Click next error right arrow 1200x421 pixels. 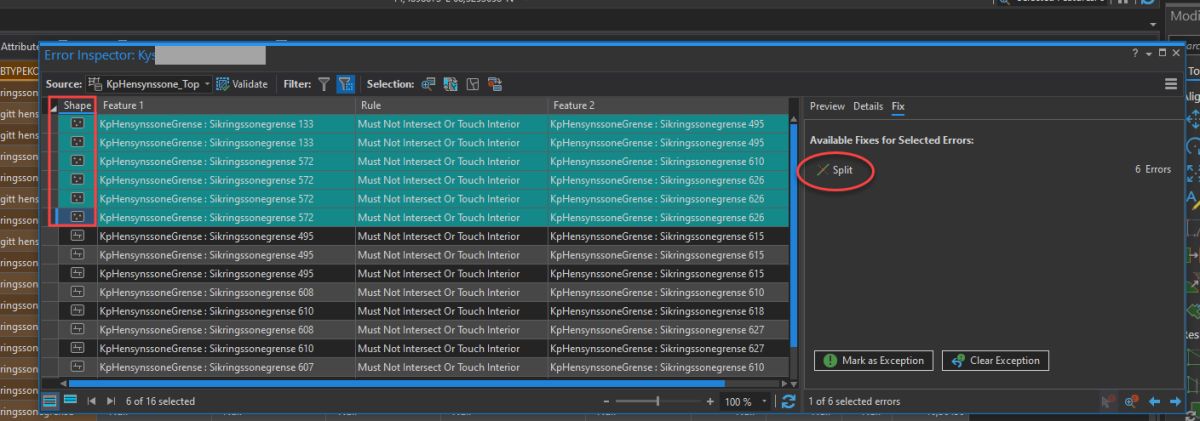click(1177, 401)
